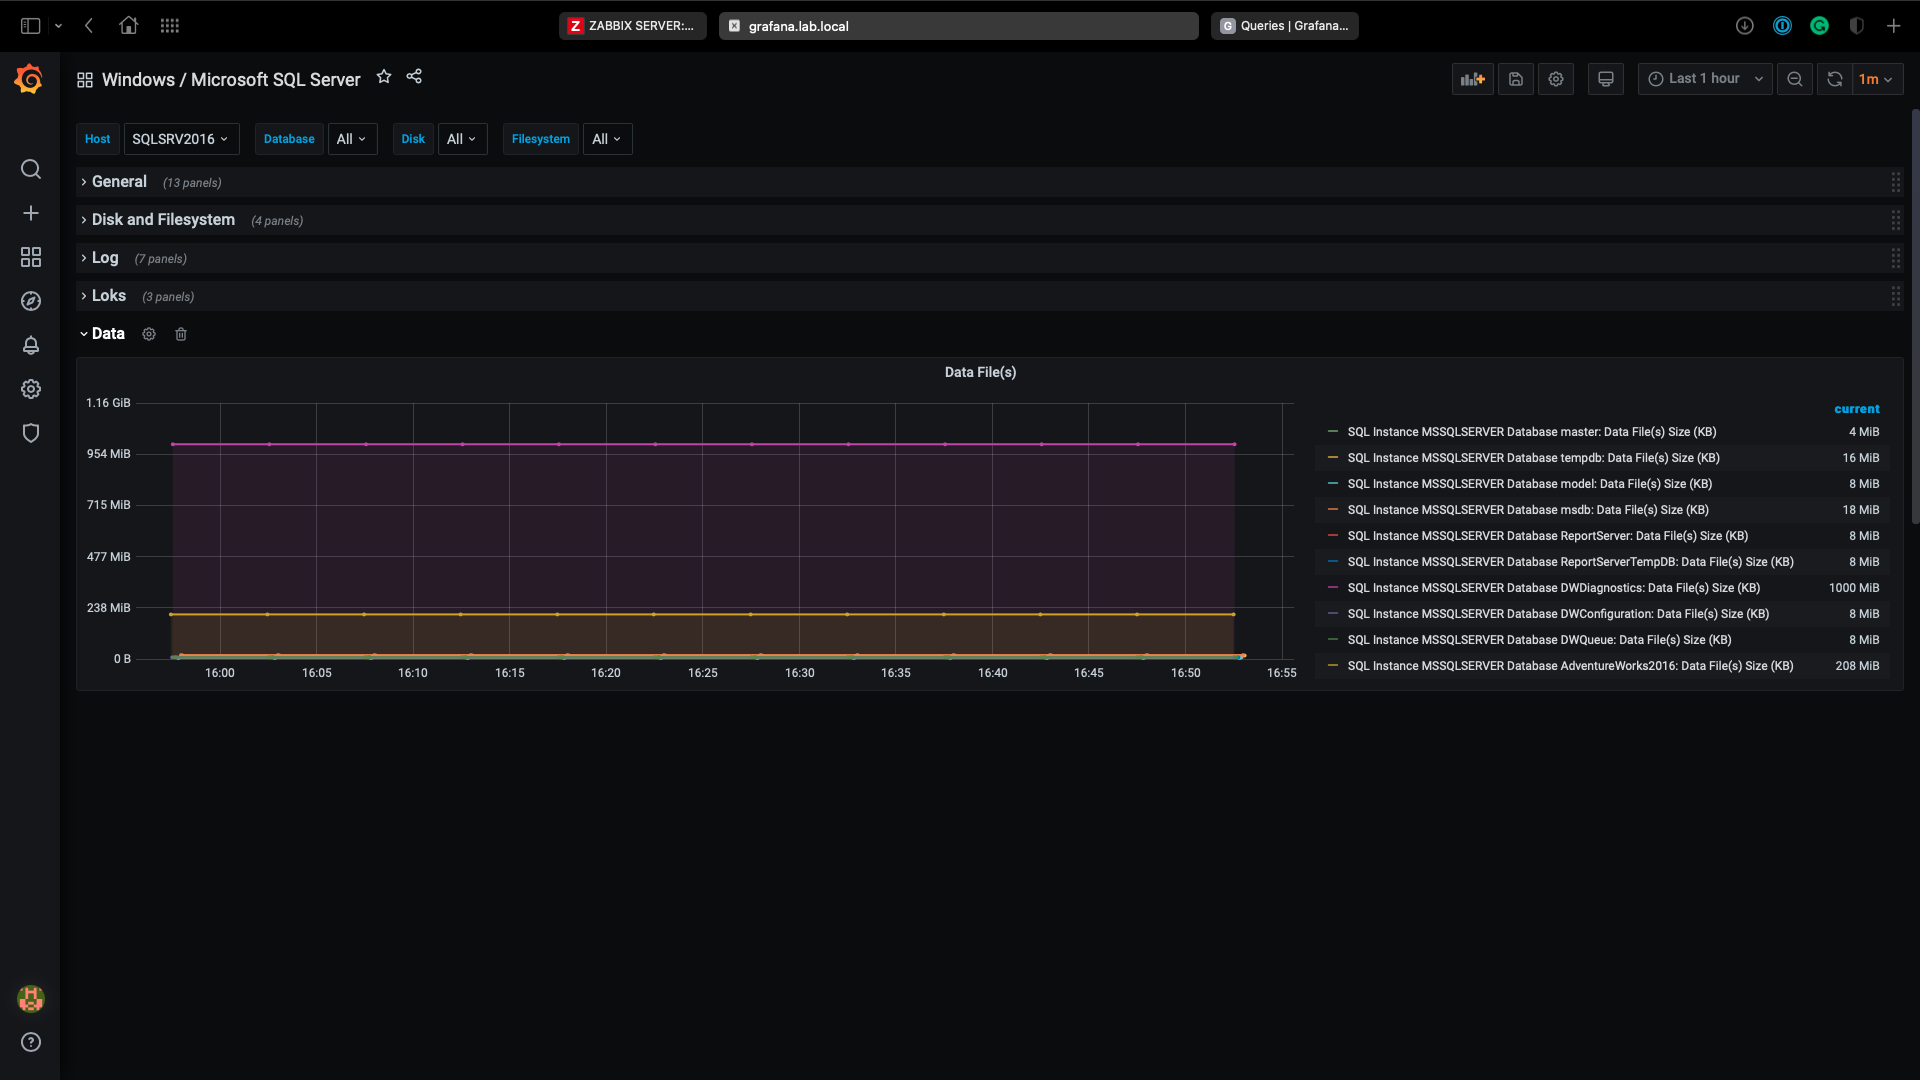Toggle tempdb series in the legend
The width and height of the screenshot is (1920, 1080).
1533,458
